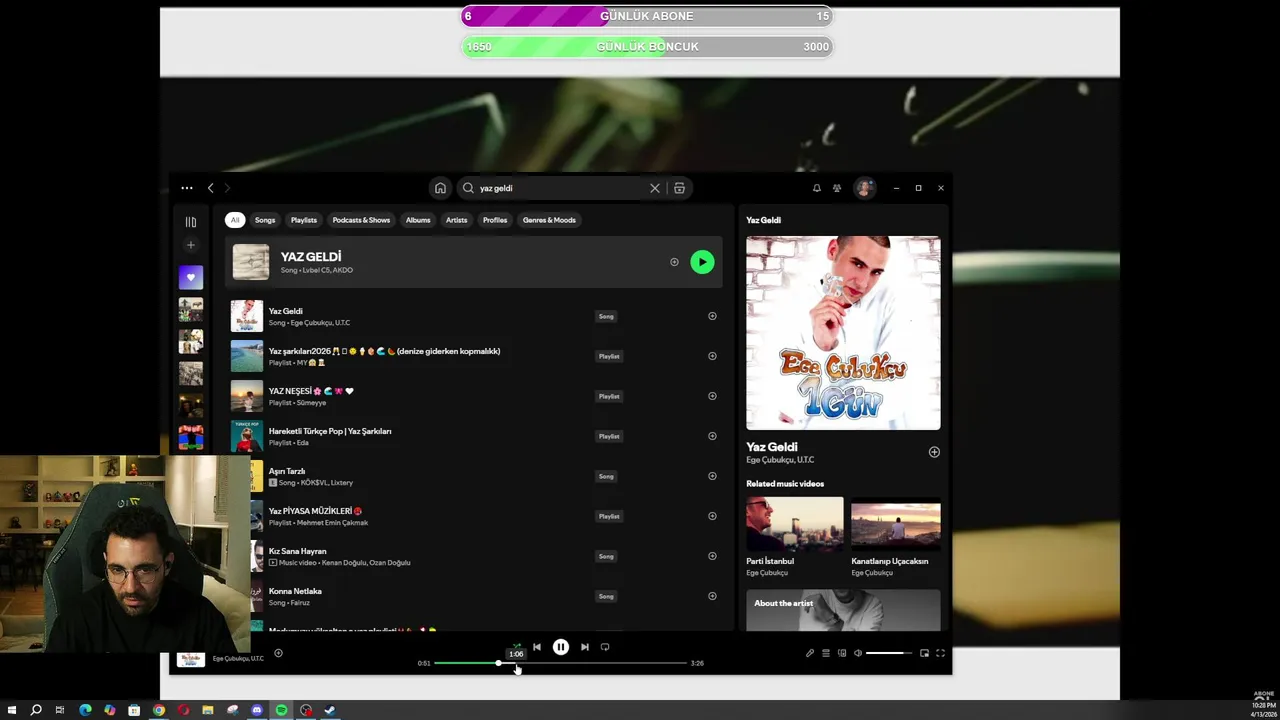1280x720 pixels.
Task: Skip to the previous track
Action: coord(537,647)
